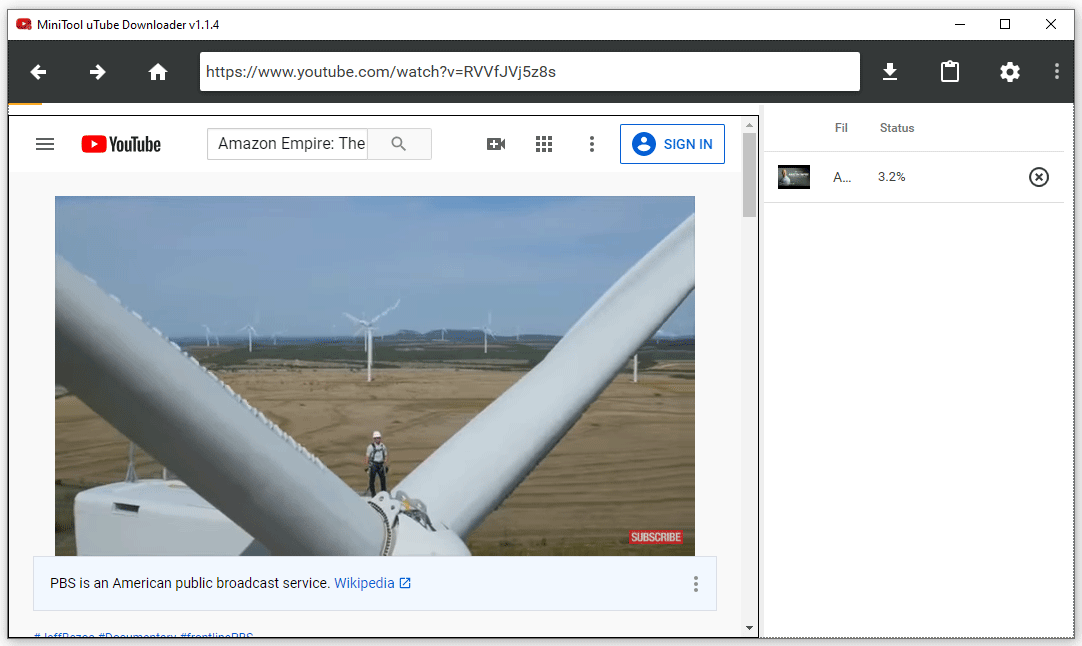1082x646 pixels.
Task: Open the Wikipedia link about PBS
Action: pyautogui.click(x=366, y=582)
